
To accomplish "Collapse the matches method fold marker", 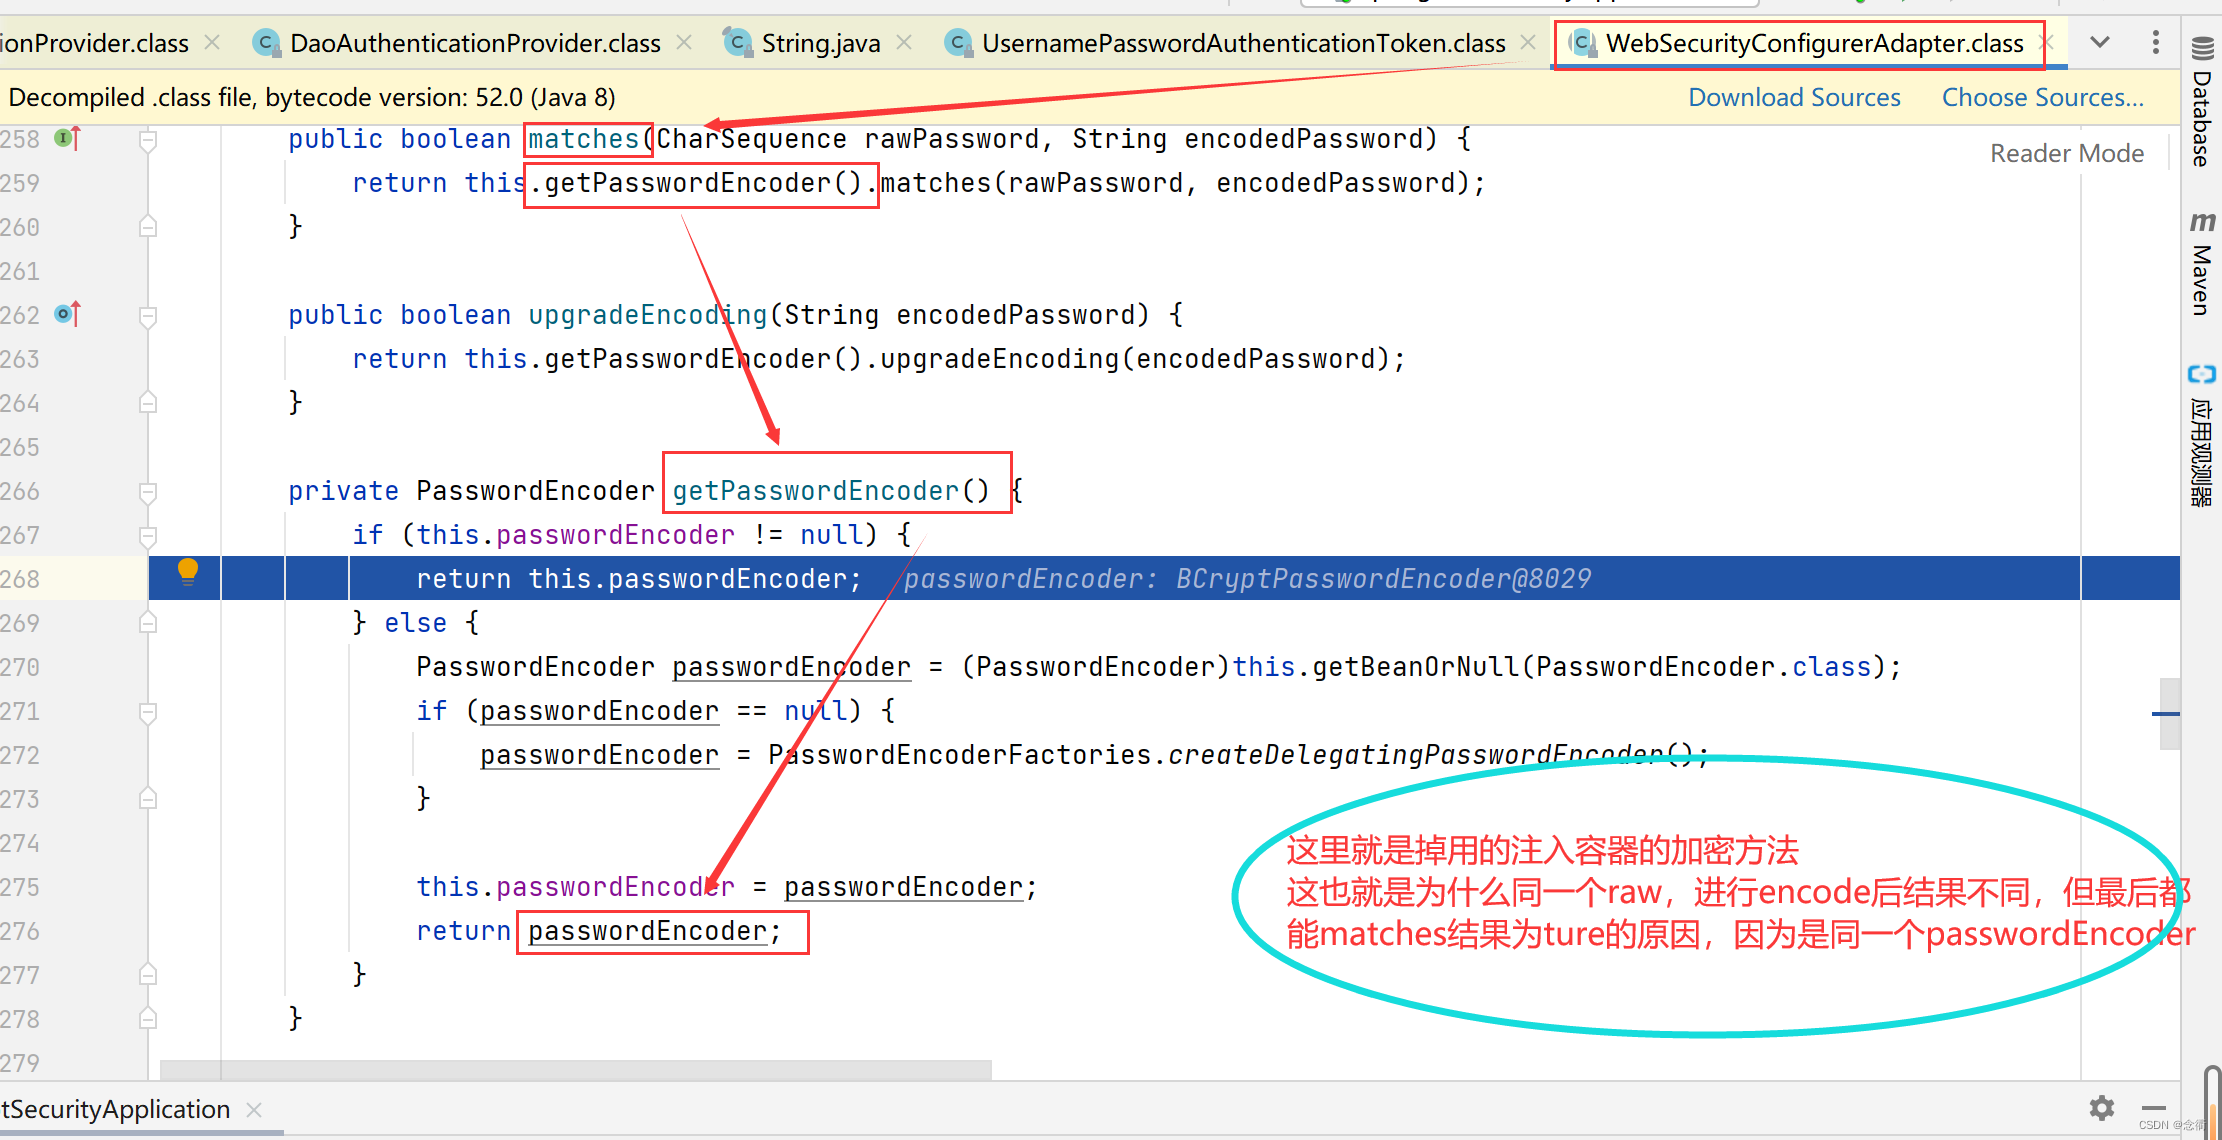I will (x=148, y=139).
